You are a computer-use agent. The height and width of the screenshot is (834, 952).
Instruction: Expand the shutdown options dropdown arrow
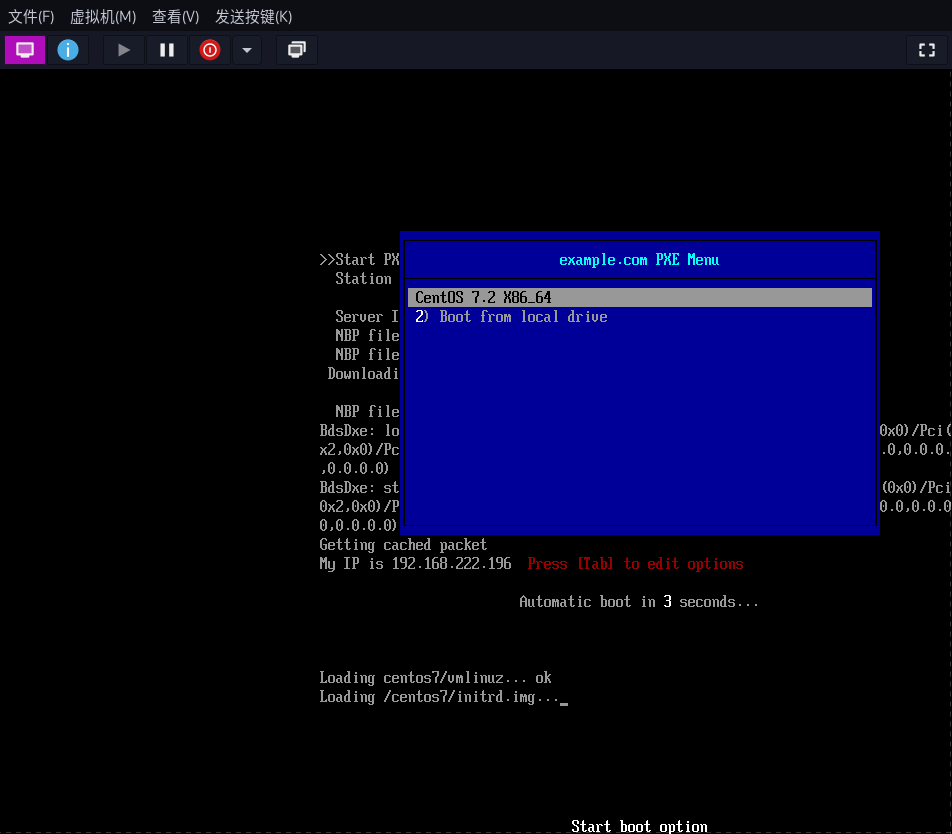pos(247,50)
